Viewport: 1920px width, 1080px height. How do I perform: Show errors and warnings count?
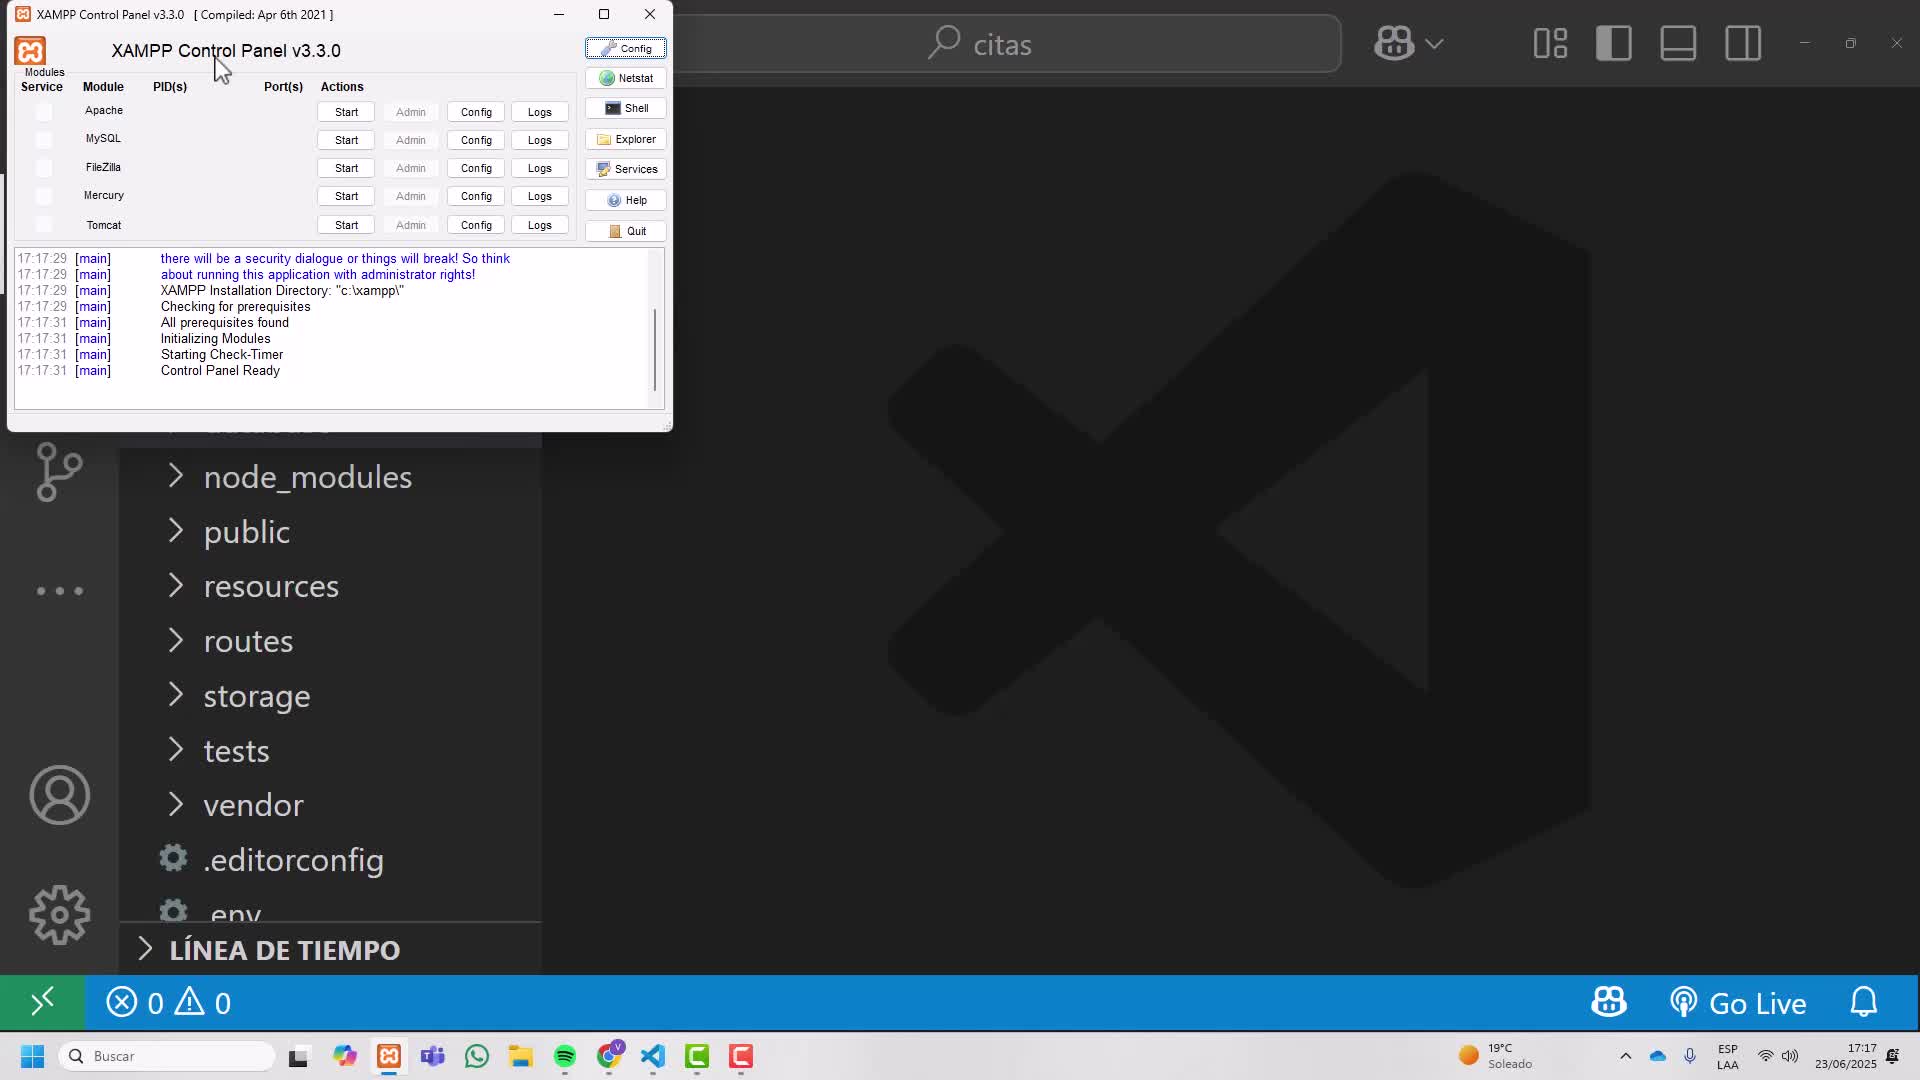tap(169, 1002)
